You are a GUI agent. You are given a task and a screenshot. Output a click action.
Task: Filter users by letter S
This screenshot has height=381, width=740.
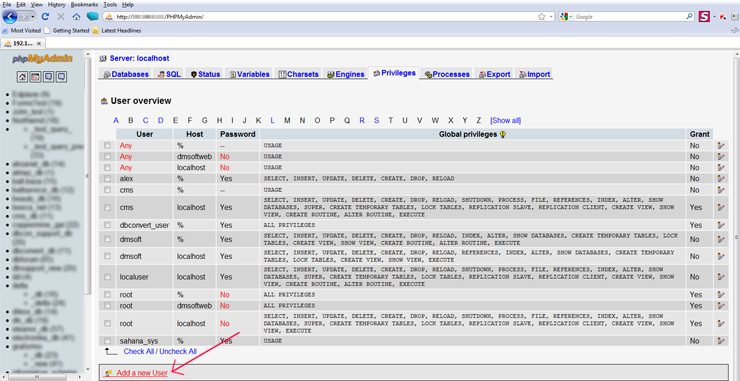tap(377, 120)
